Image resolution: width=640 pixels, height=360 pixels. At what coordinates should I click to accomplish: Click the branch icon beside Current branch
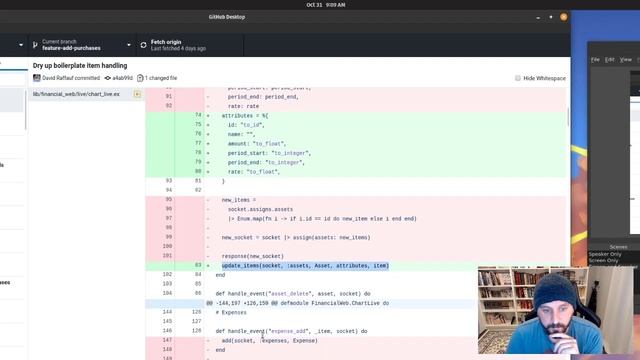point(35,45)
